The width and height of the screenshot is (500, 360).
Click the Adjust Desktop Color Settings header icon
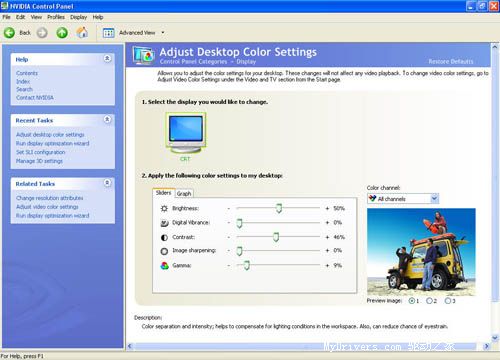coord(144,55)
